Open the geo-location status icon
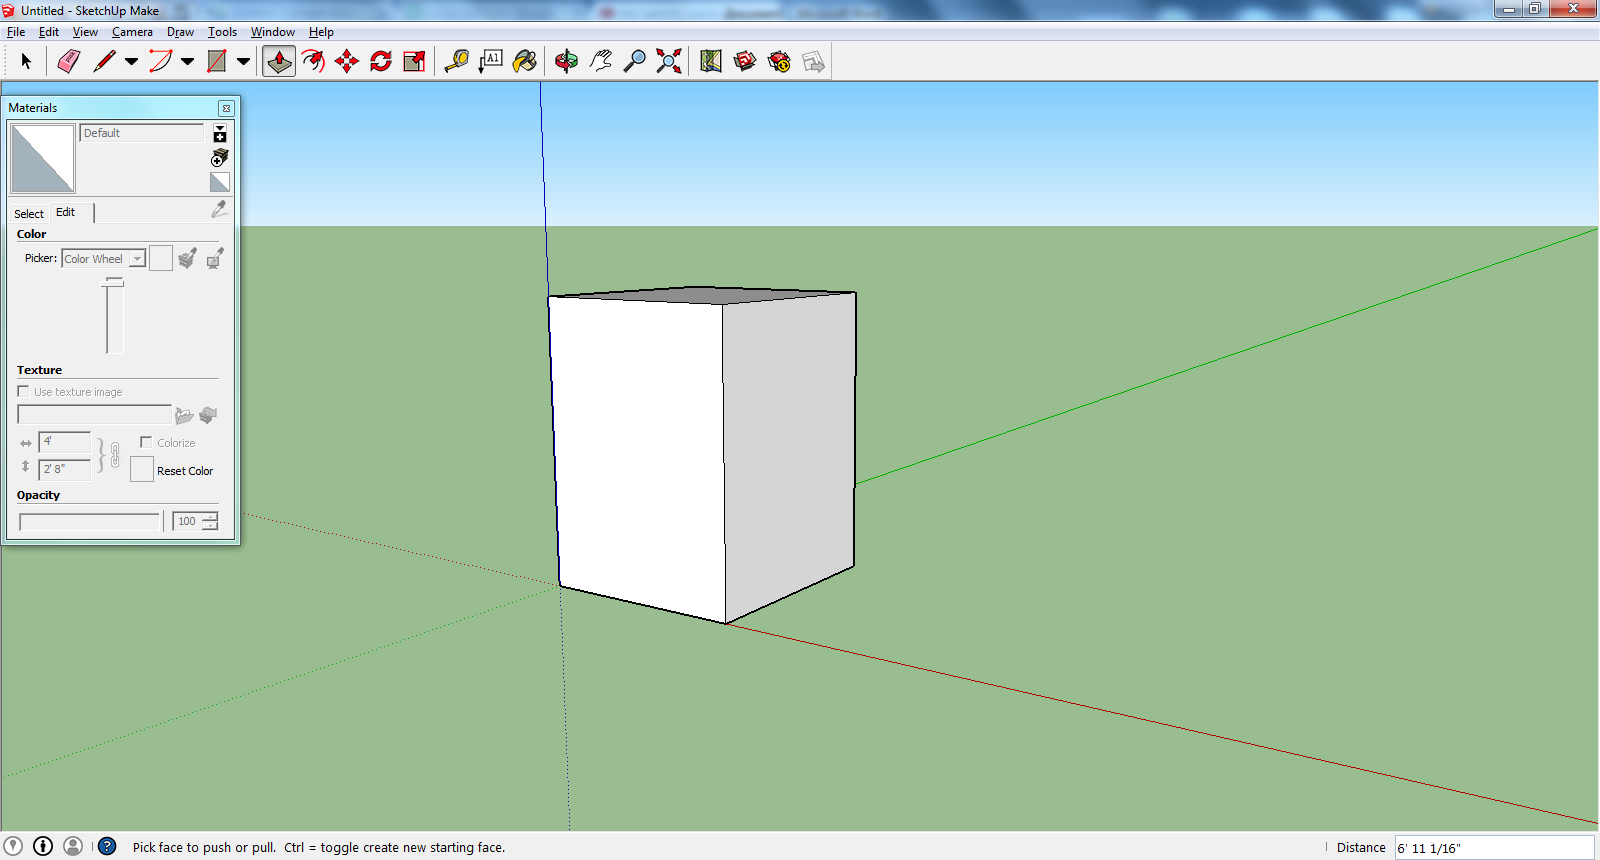The height and width of the screenshot is (860, 1600). (13, 846)
